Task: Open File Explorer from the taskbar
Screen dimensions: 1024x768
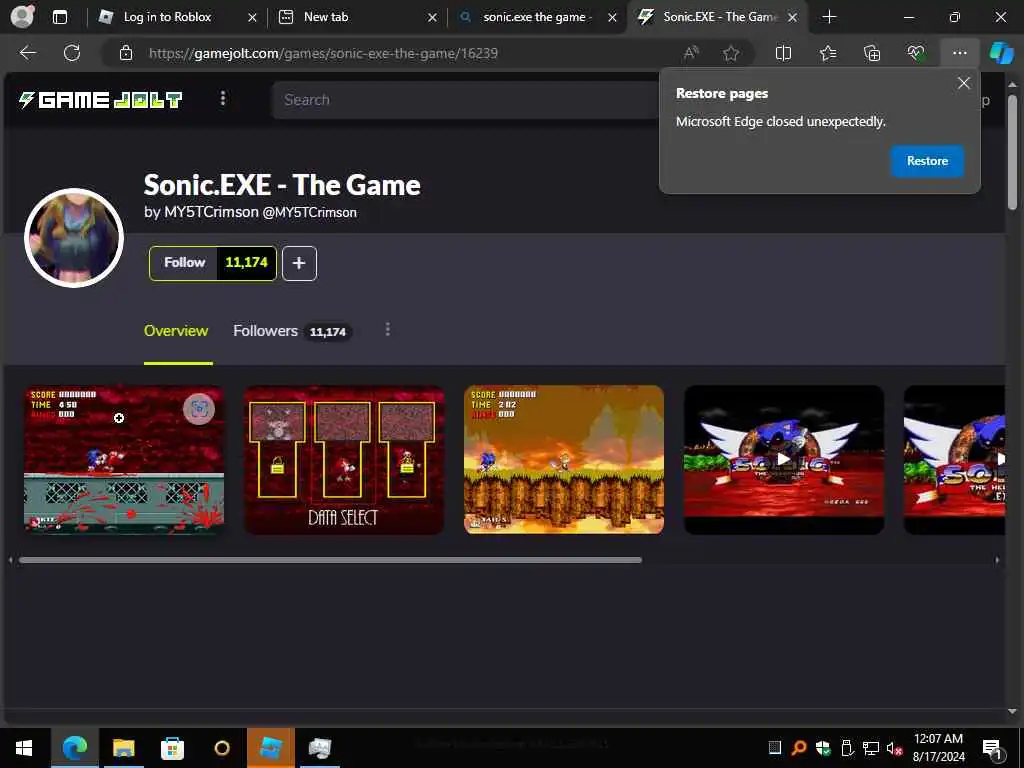Action: [x=123, y=748]
